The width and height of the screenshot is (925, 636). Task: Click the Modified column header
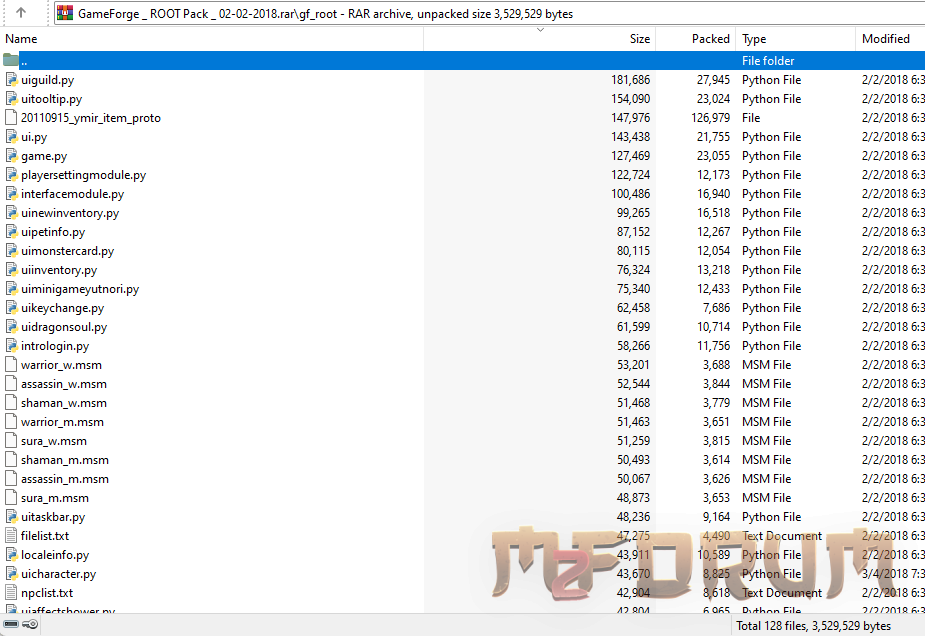click(886, 39)
